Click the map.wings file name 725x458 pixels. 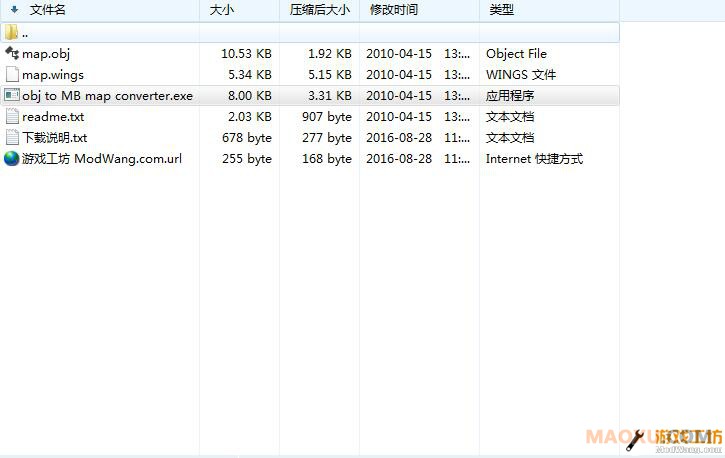point(53,75)
